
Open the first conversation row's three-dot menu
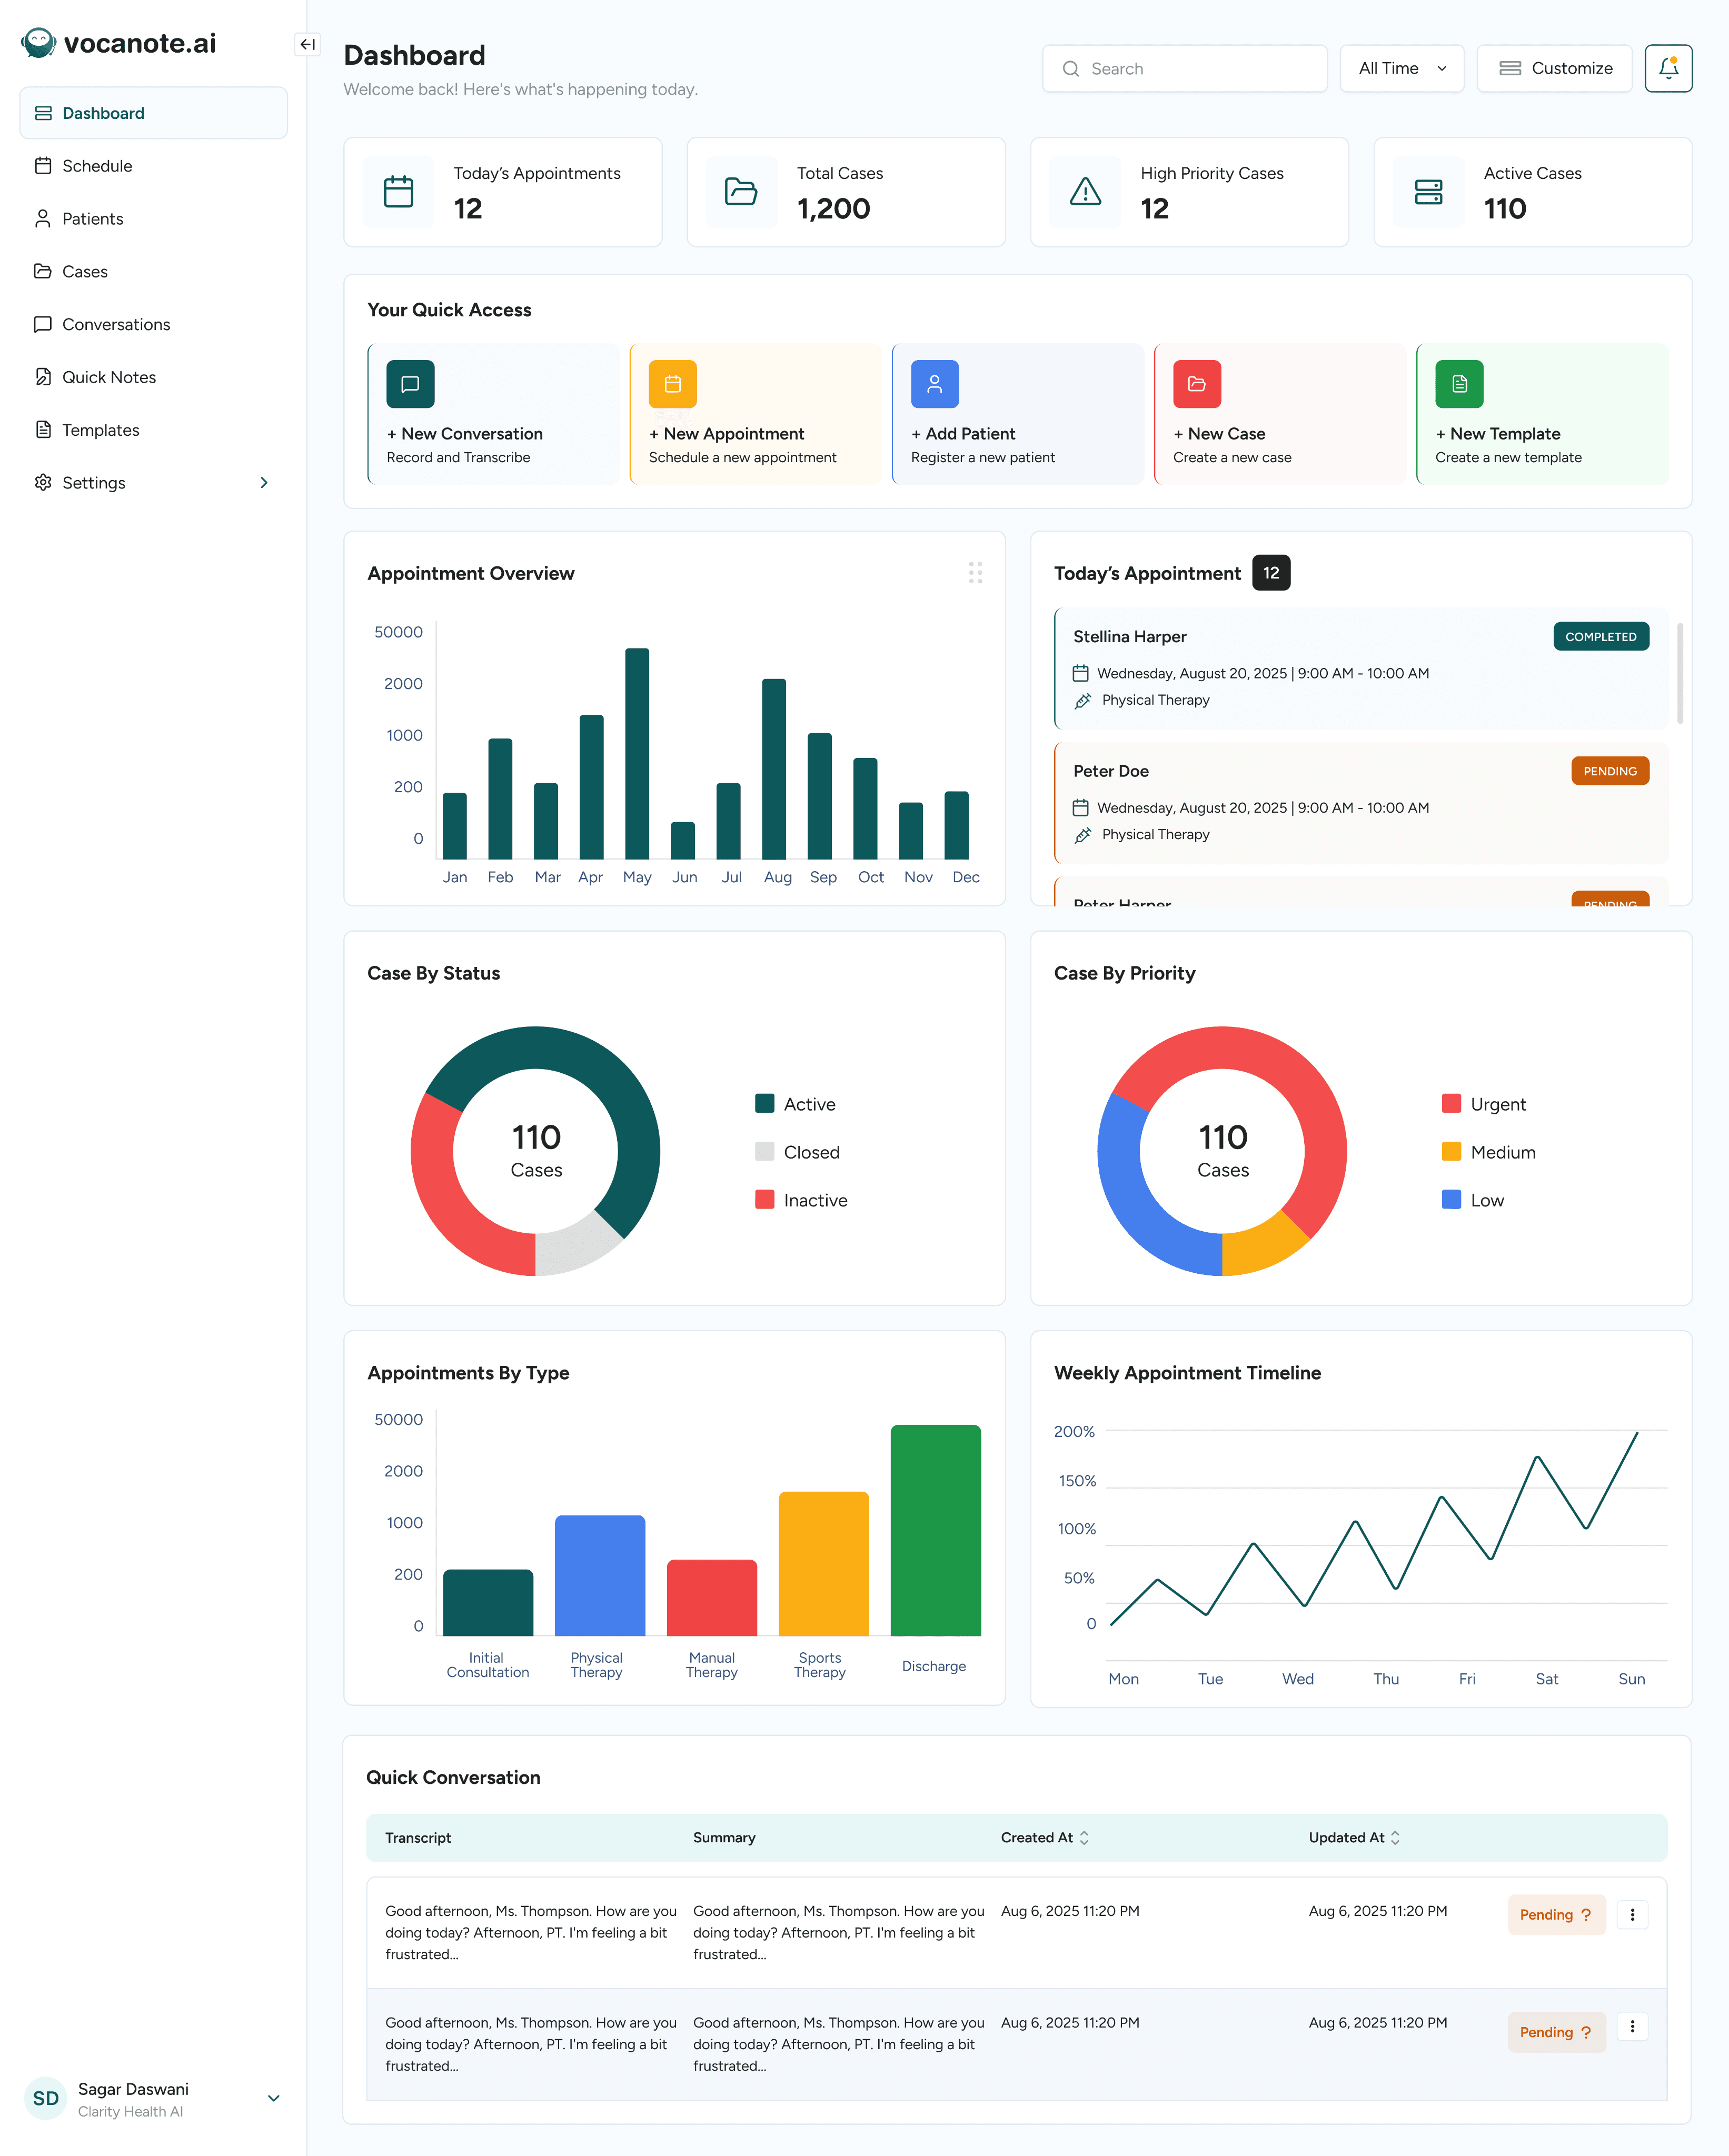point(1632,1914)
